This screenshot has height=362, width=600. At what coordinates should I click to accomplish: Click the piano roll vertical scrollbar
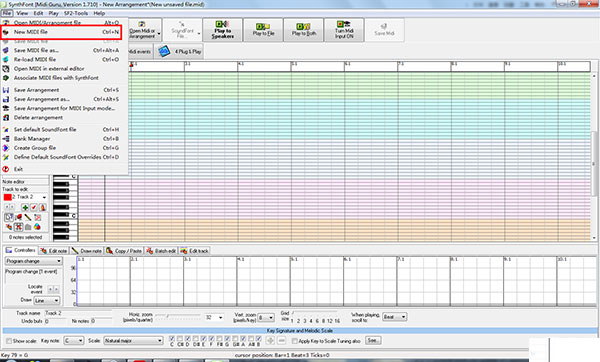point(594,157)
